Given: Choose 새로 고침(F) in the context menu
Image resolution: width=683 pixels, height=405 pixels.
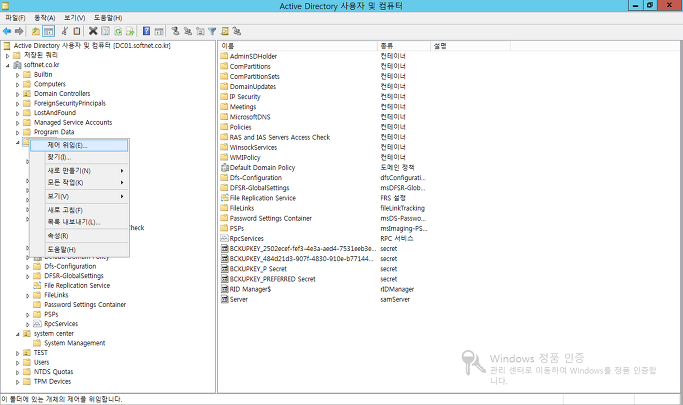Looking at the screenshot, I should [79, 210].
